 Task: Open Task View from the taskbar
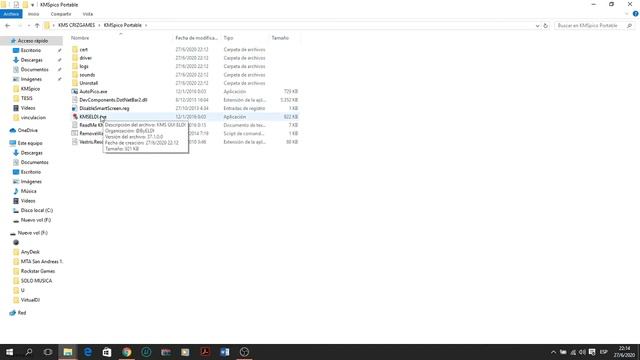[48, 352]
